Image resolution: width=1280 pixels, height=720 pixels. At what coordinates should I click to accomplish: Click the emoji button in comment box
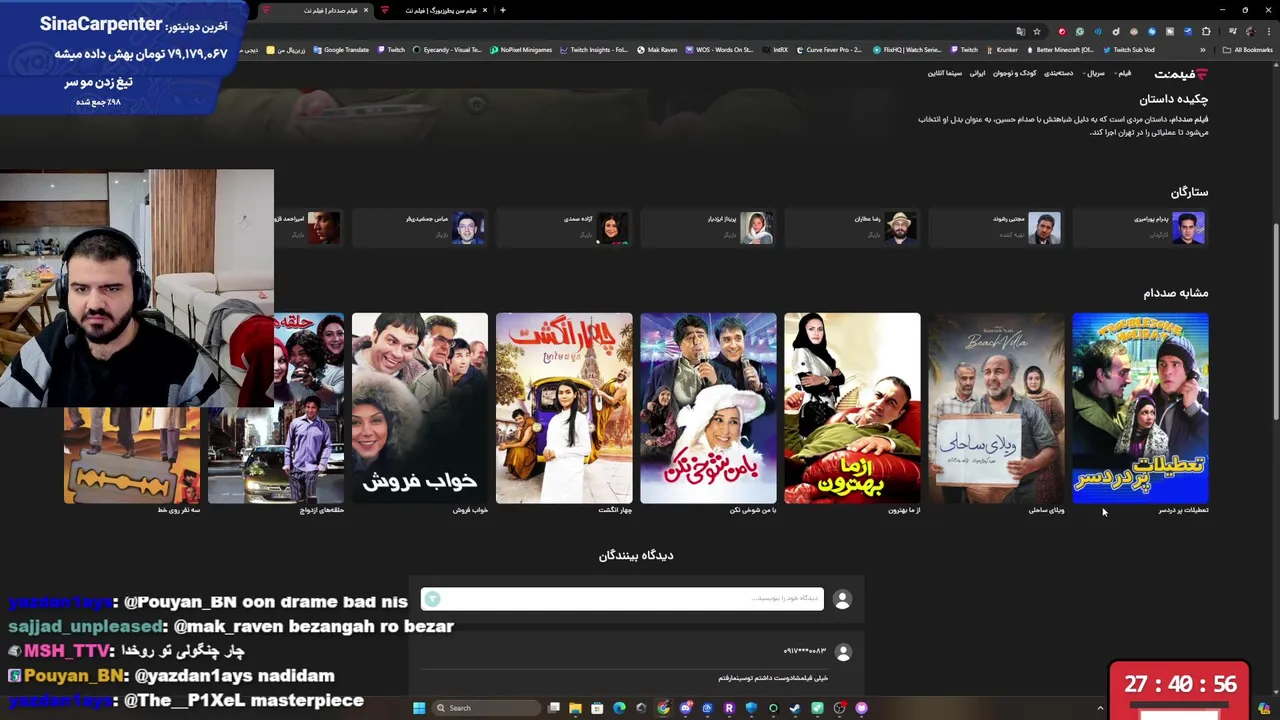tap(432, 599)
